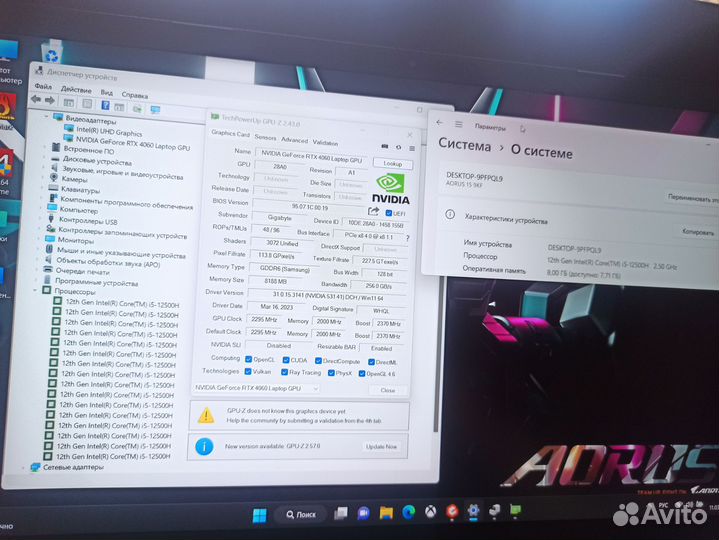Select Intel(R) UHD Graphics tree item

pyautogui.click(x=109, y=132)
